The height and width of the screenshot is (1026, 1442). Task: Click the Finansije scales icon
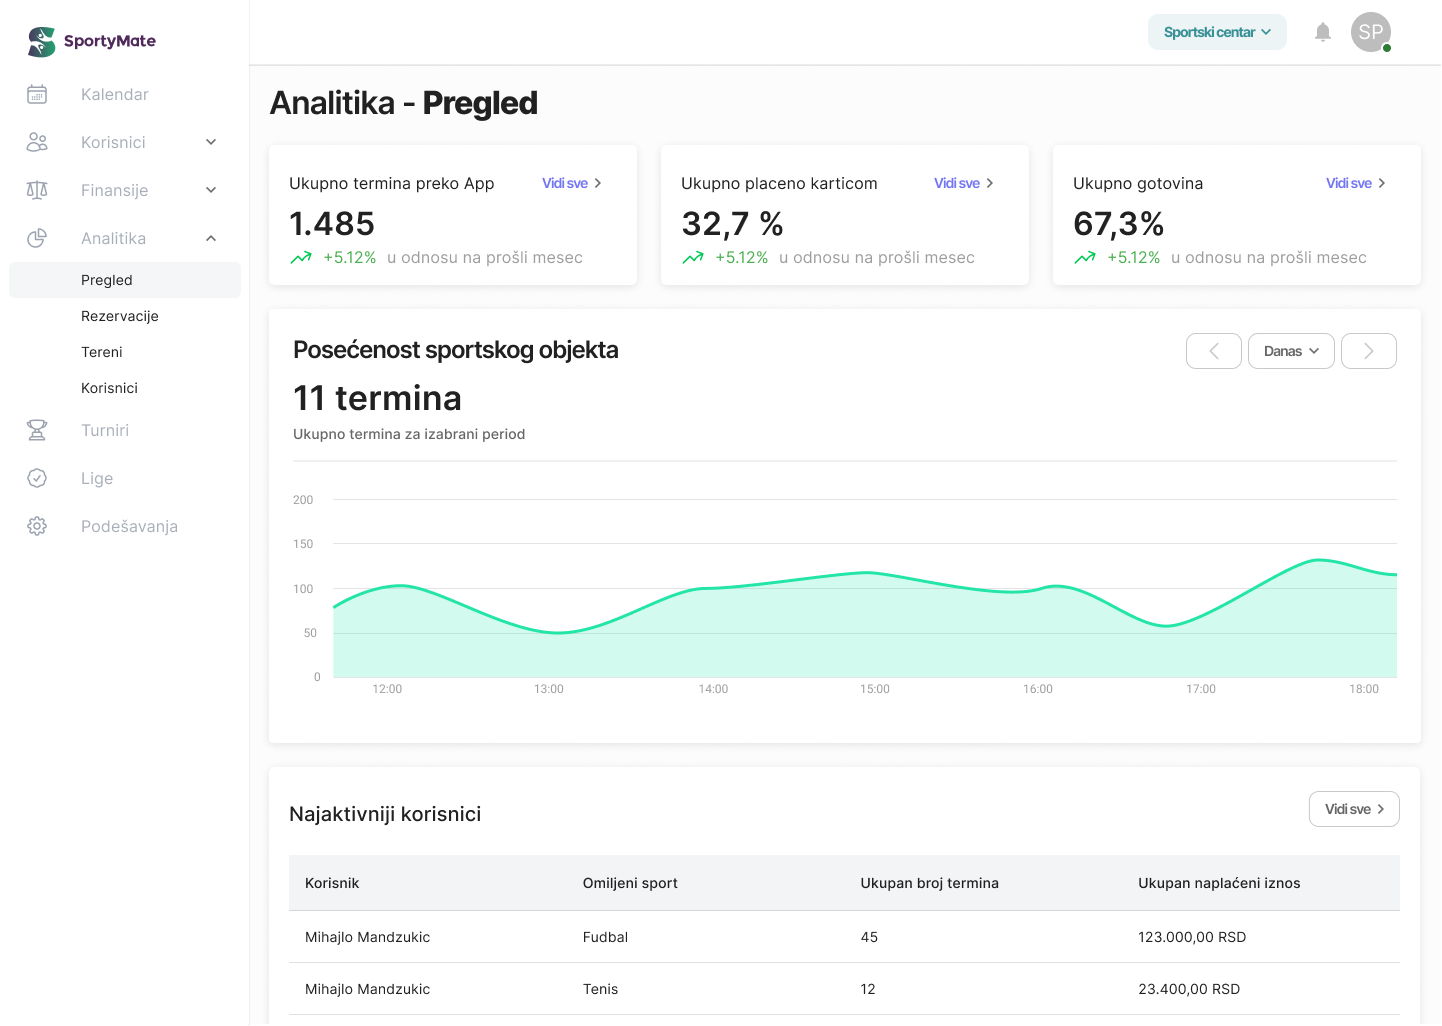click(x=37, y=190)
